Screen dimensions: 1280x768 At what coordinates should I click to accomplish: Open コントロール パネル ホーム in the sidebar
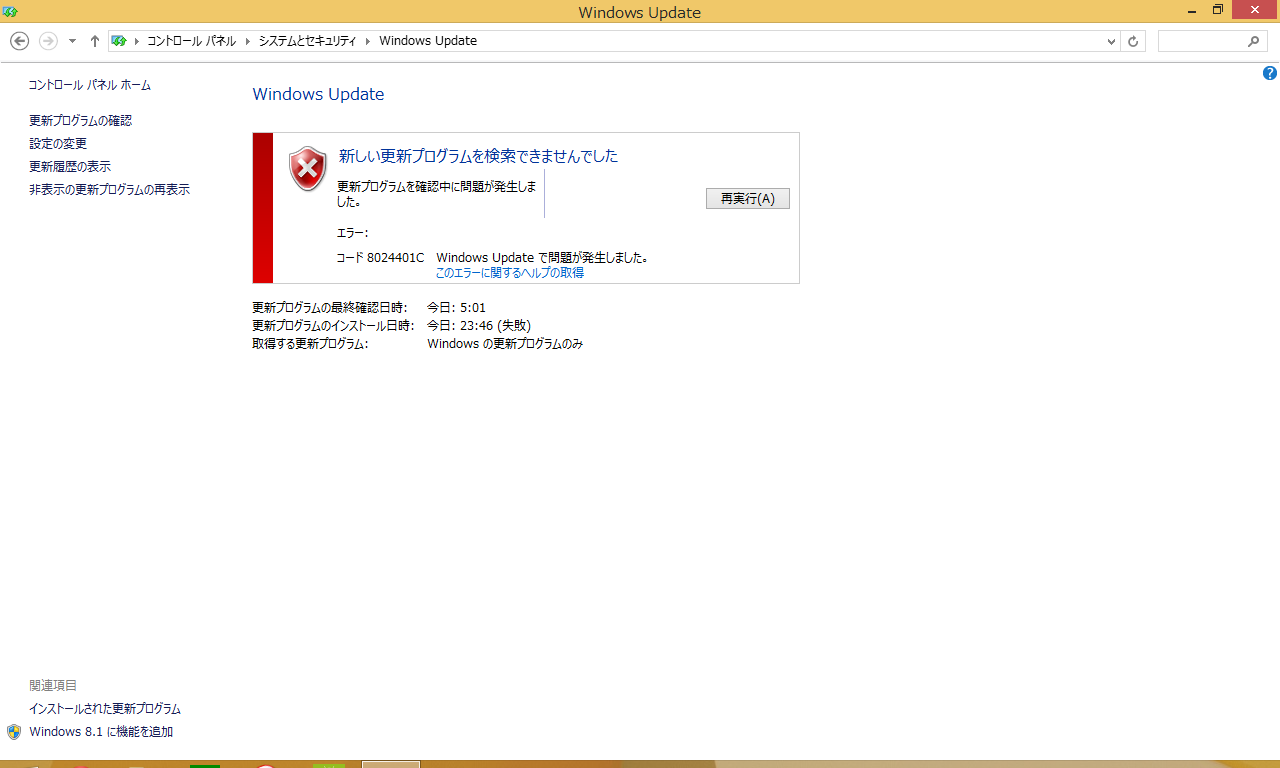coord(90,85)
